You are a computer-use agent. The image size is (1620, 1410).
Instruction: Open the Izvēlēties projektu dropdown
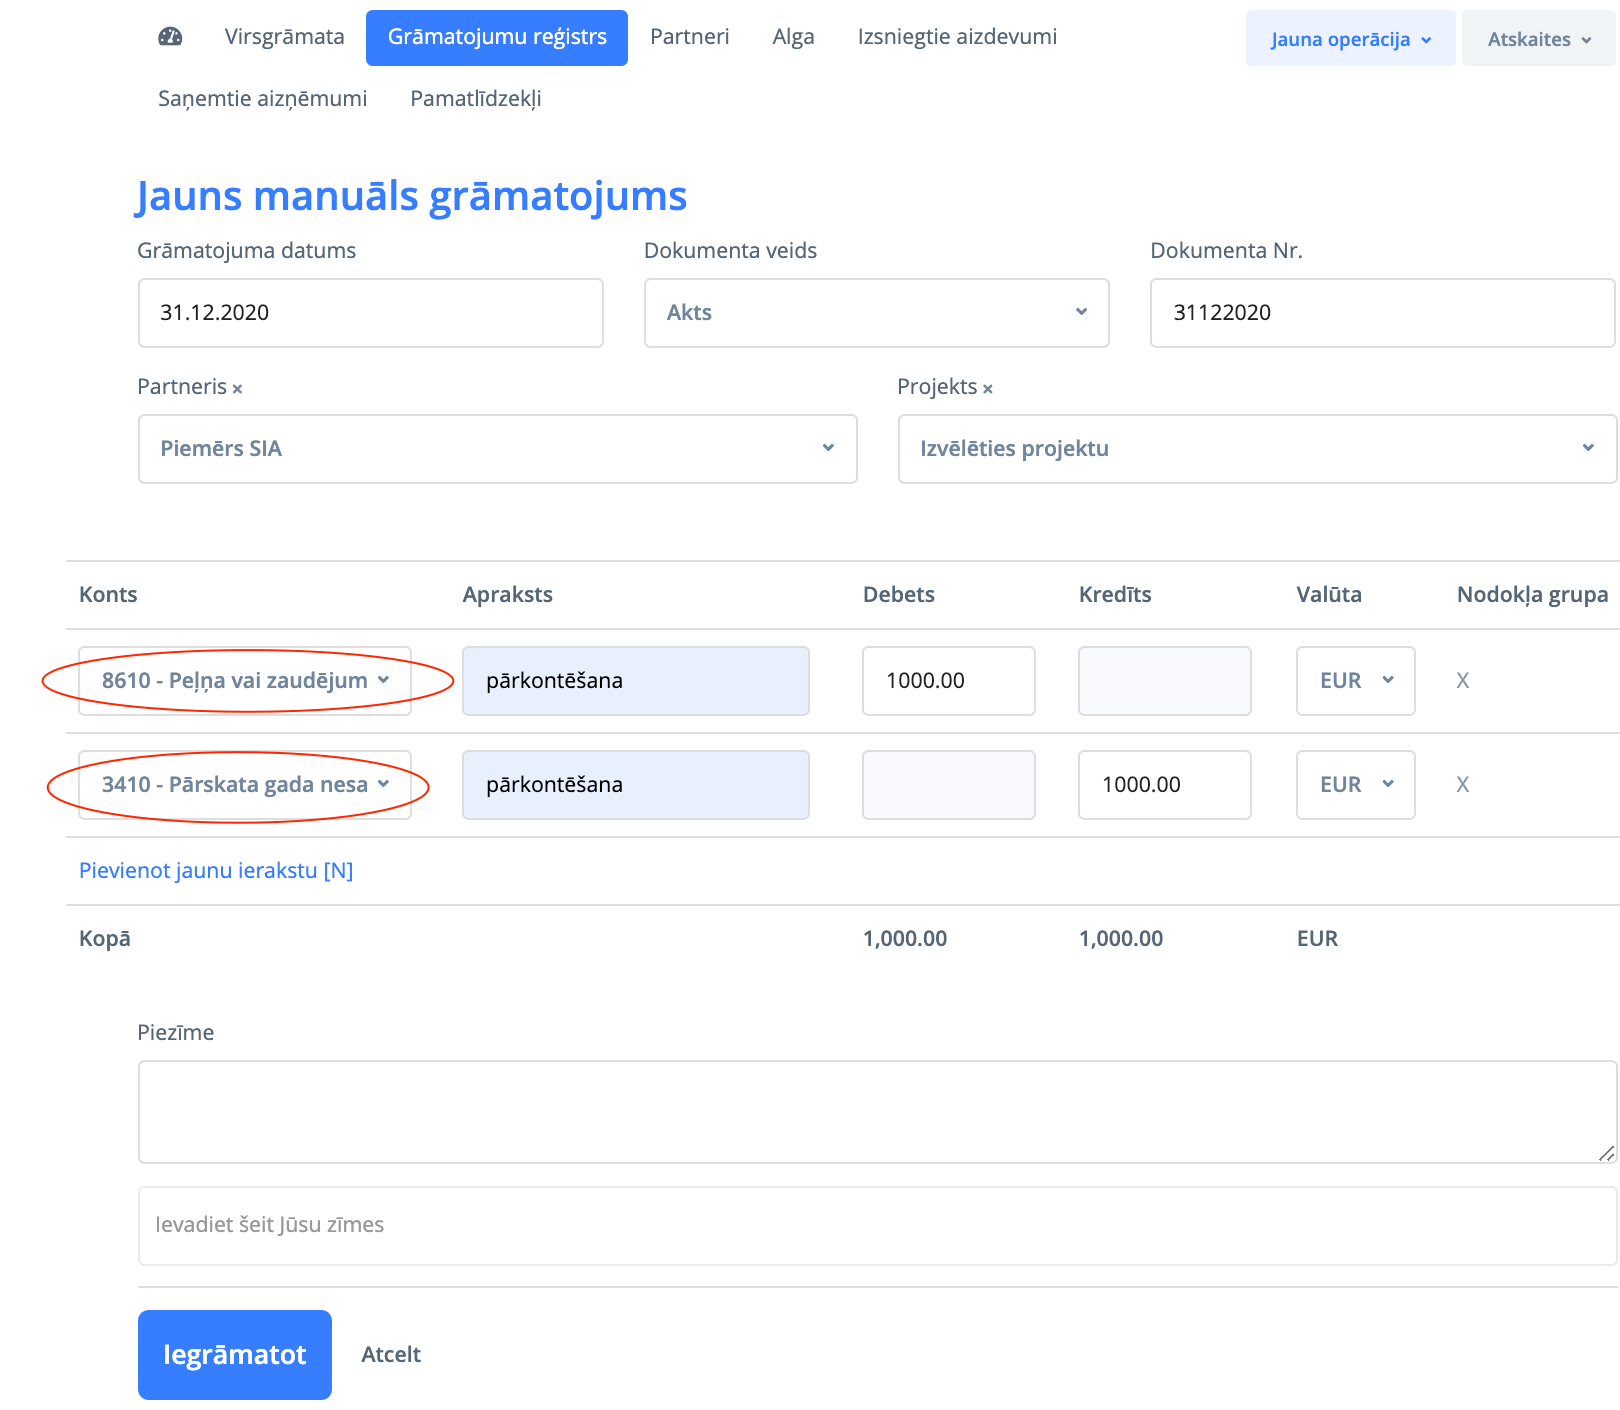tap(1256, 449)
